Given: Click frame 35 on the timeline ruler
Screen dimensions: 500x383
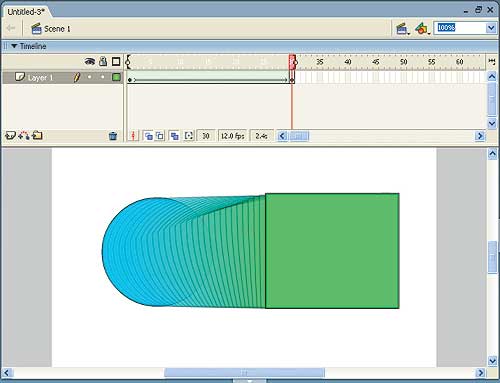Looking at the screenshot, I should pos(320,62).
